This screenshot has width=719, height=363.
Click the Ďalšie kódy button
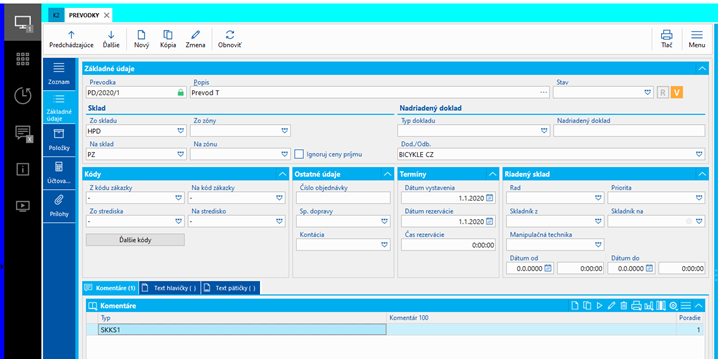[x=135, y=240]
